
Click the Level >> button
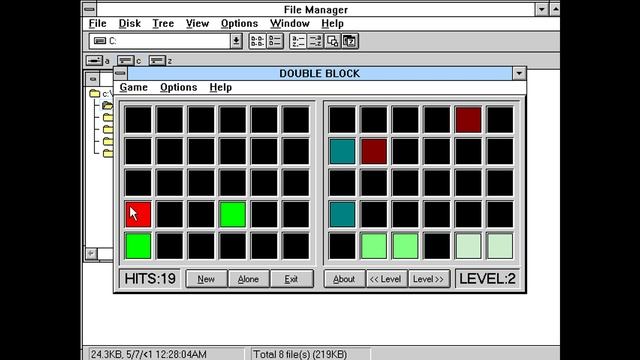coord(429,279)
